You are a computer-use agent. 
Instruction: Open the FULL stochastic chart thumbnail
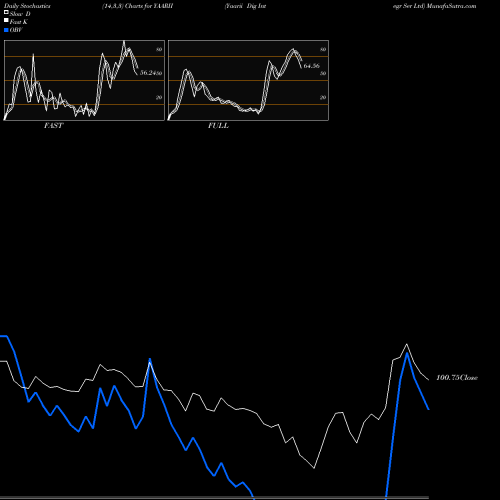click(x=248, y=80)
